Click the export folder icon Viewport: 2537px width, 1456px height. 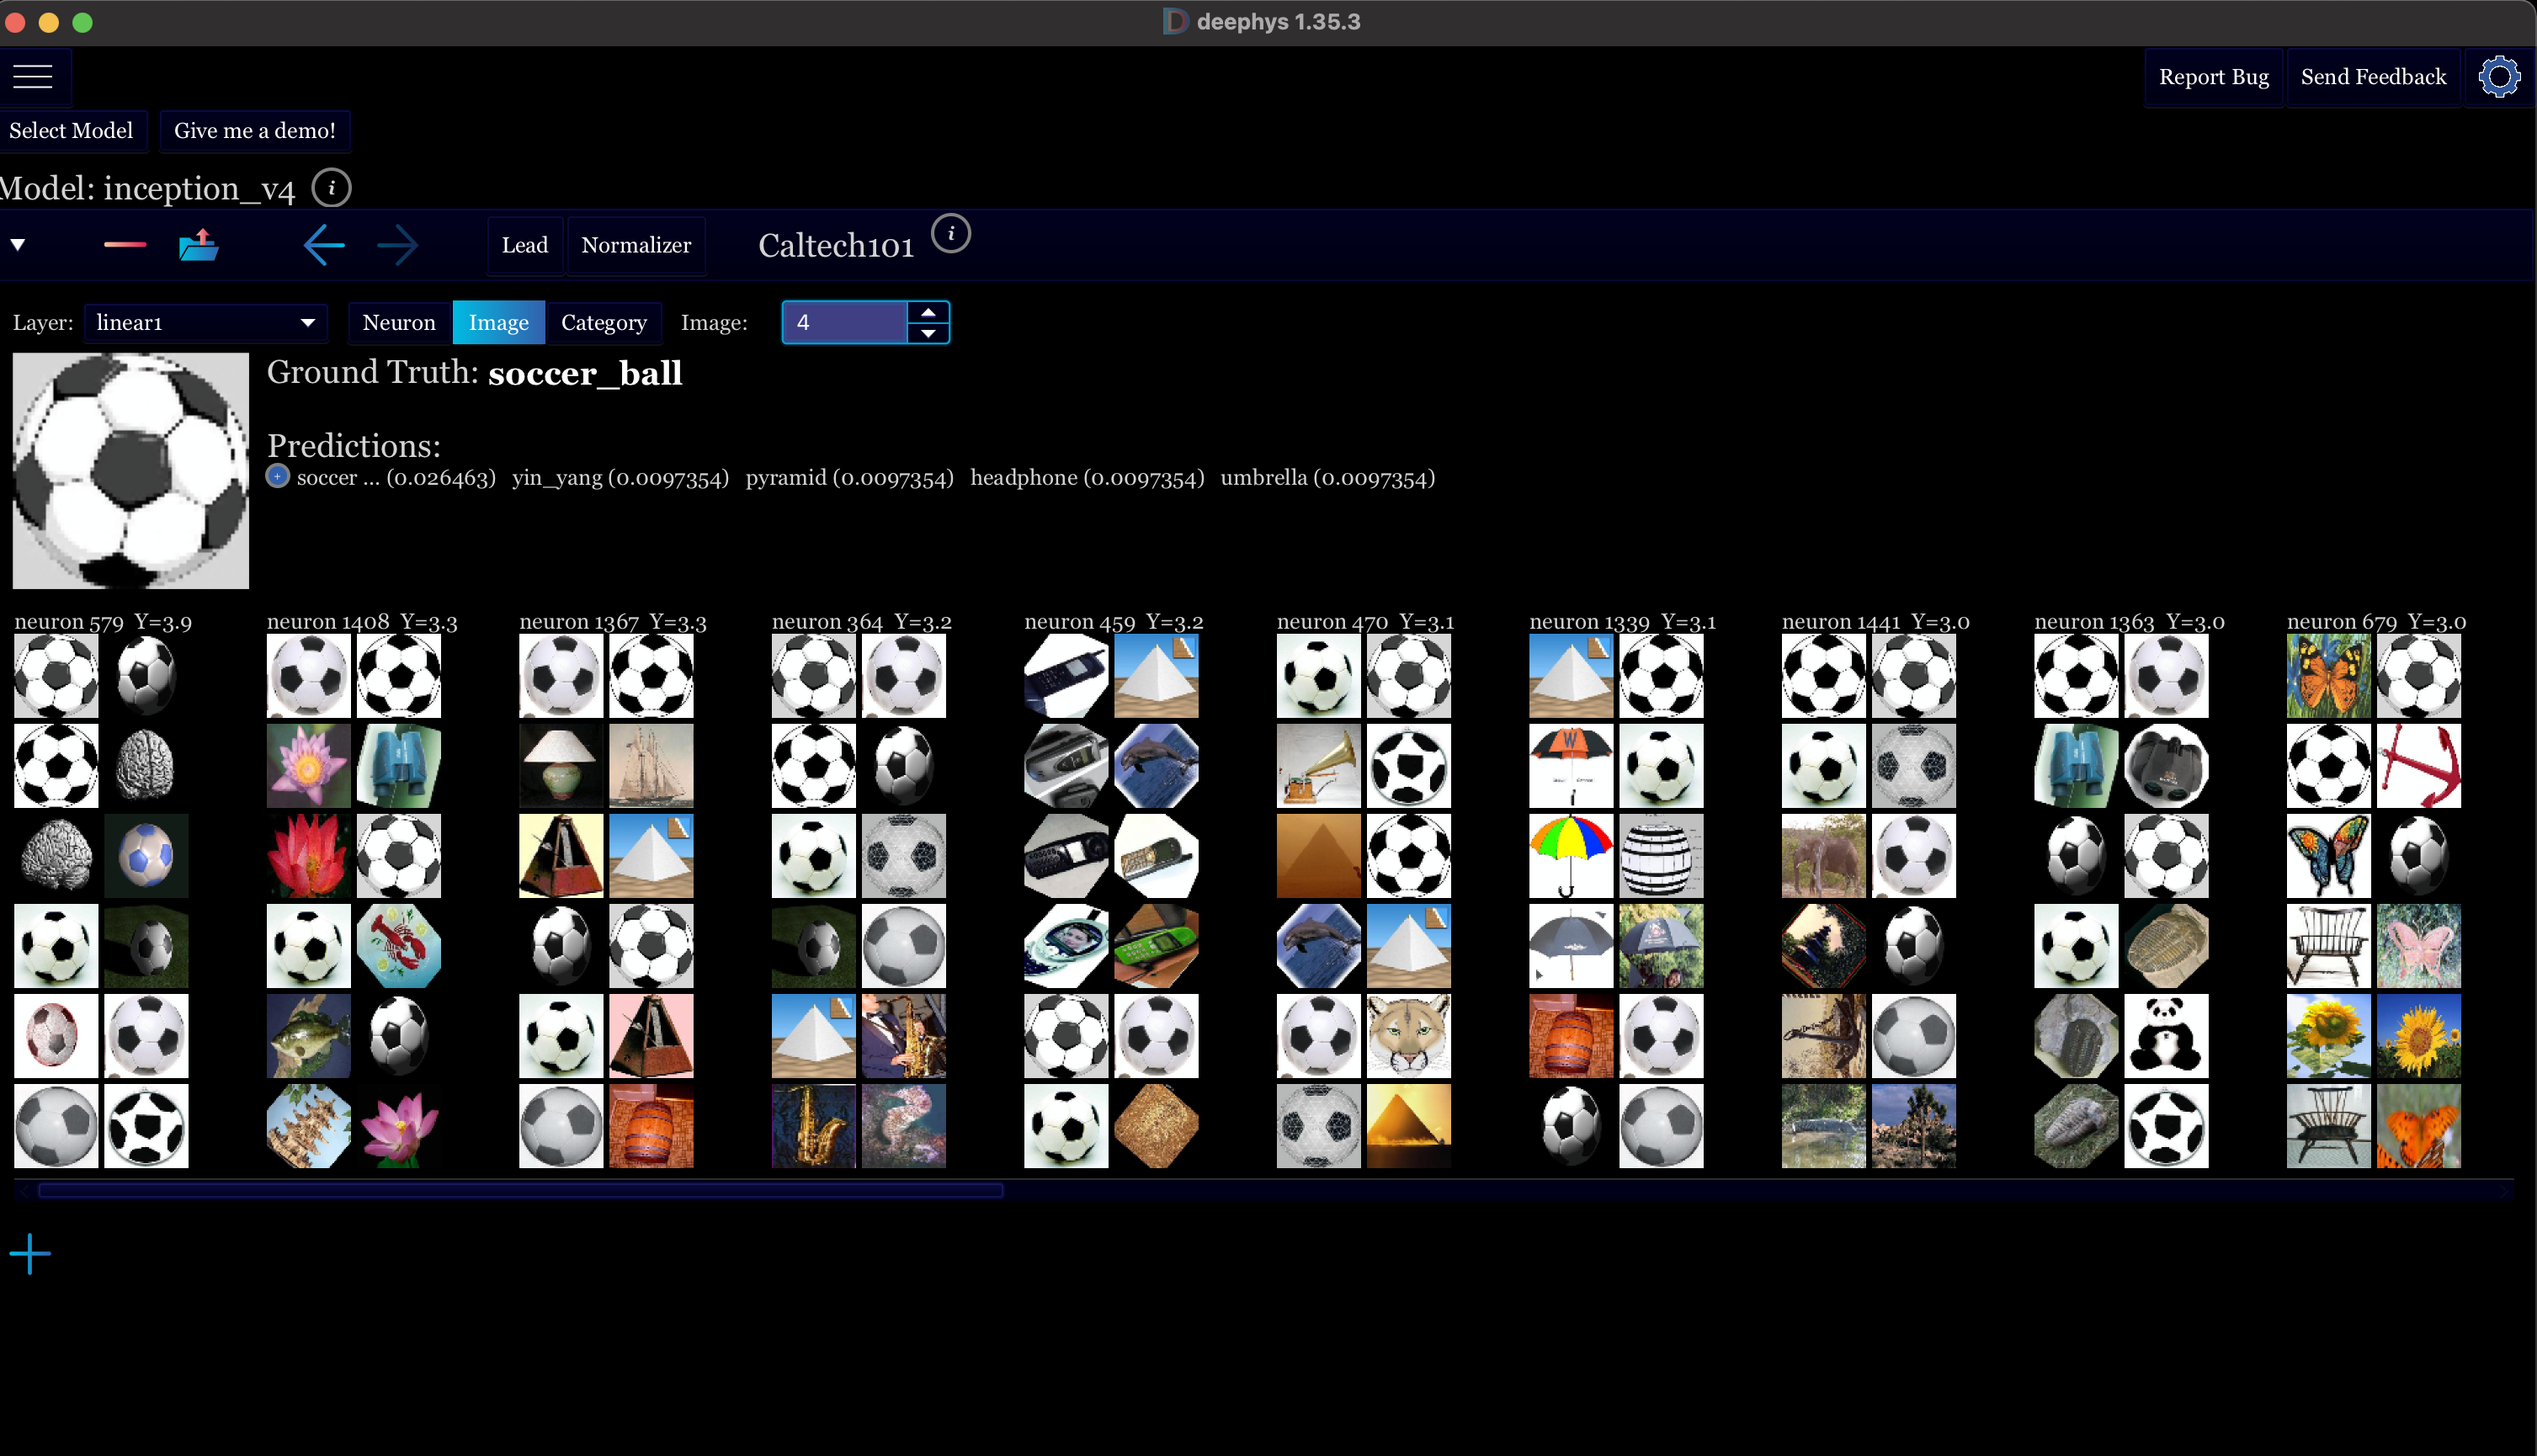(198, 245)
